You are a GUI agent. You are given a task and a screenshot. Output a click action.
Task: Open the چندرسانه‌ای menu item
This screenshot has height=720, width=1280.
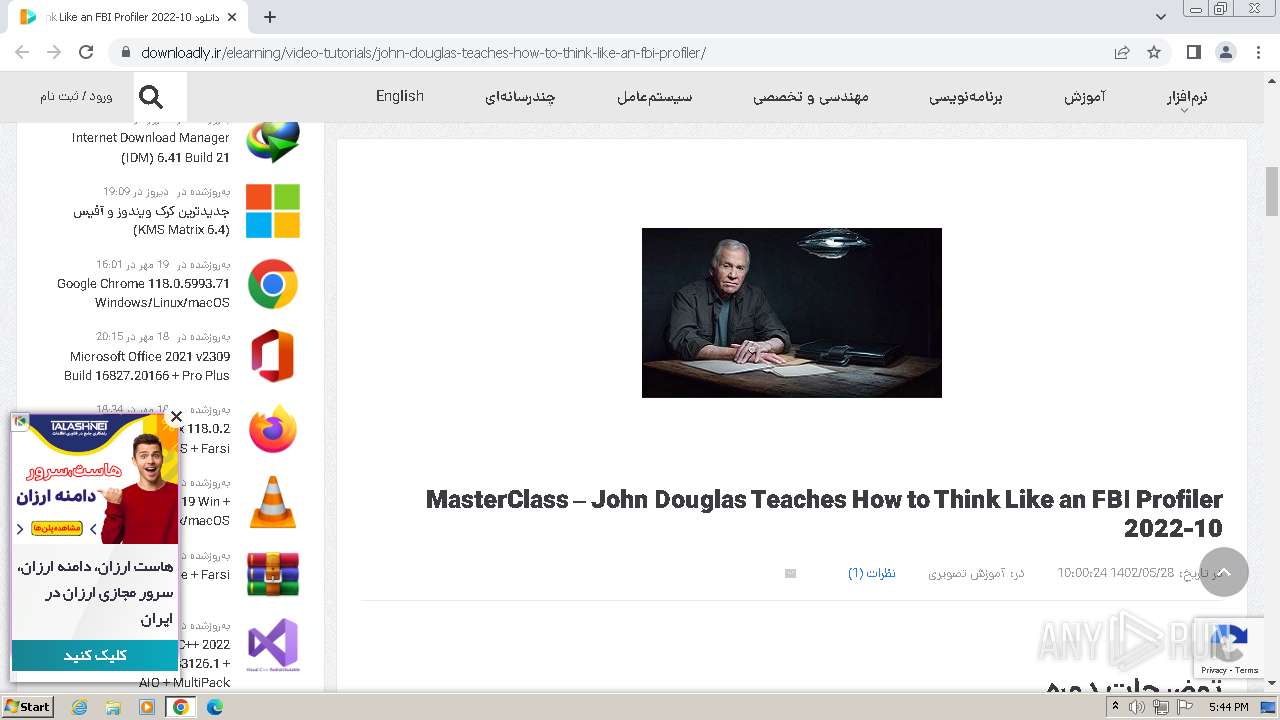pyautogui.click(x=520, y=97)
